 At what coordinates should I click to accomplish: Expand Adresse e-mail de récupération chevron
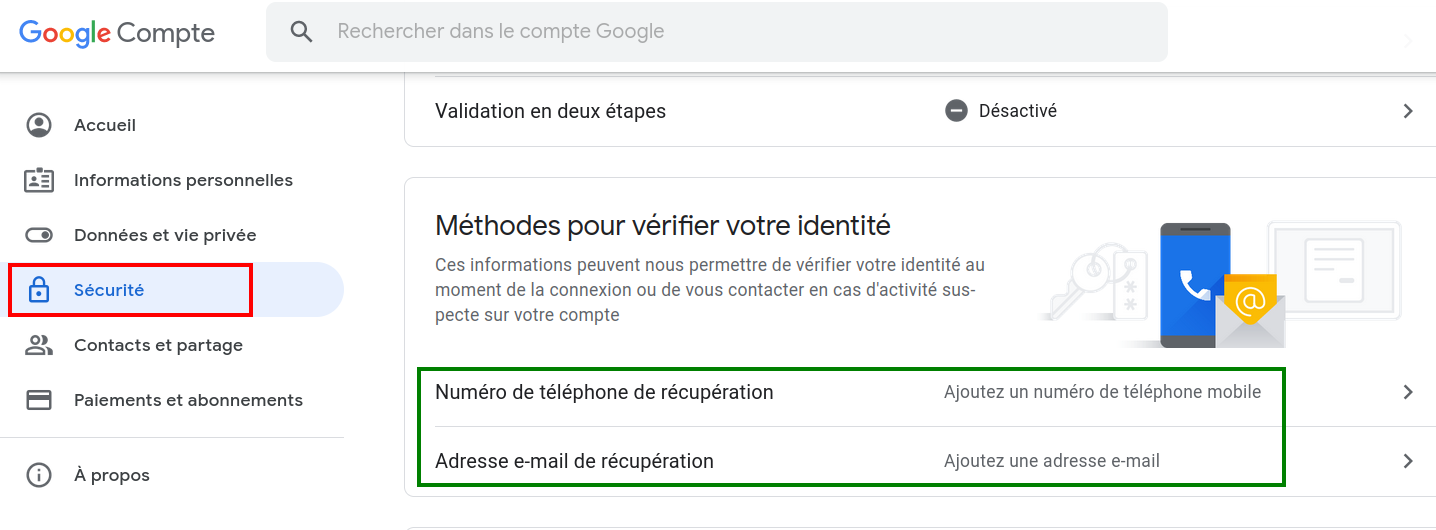point(1408,461)
